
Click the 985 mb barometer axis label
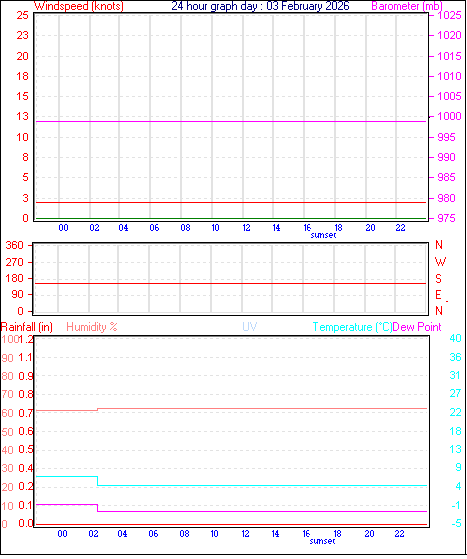(446, 177)
